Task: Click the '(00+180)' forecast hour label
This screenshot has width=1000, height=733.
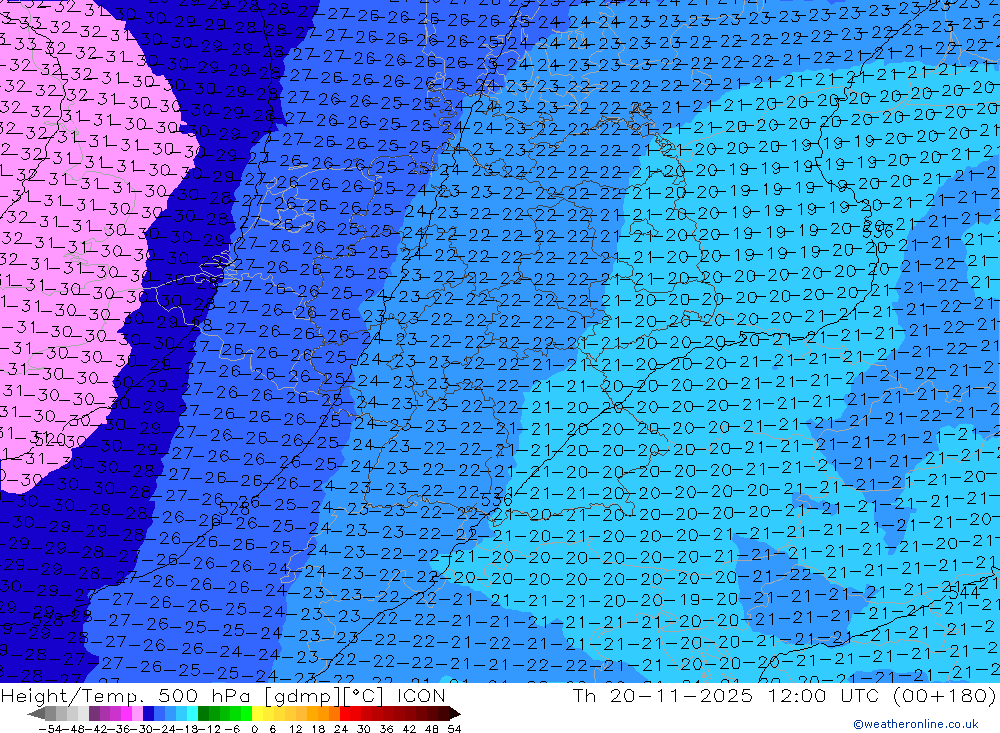Action: pyautogui.click(x=945, y=695)
